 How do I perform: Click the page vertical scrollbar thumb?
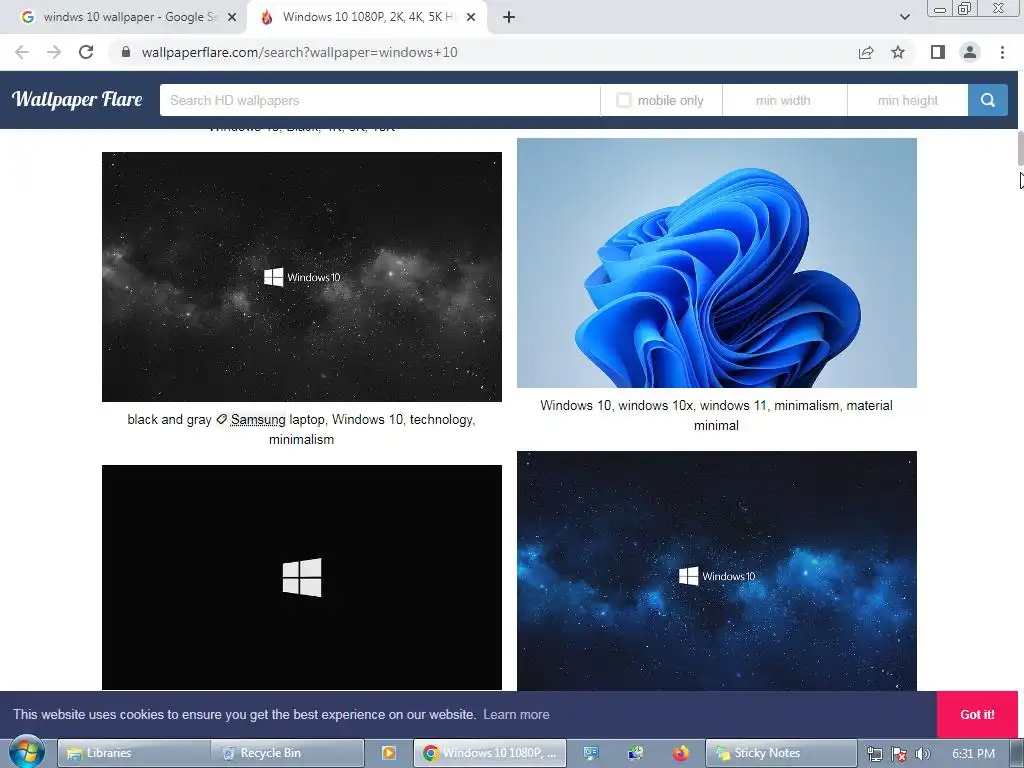(x=1019, y=148)
